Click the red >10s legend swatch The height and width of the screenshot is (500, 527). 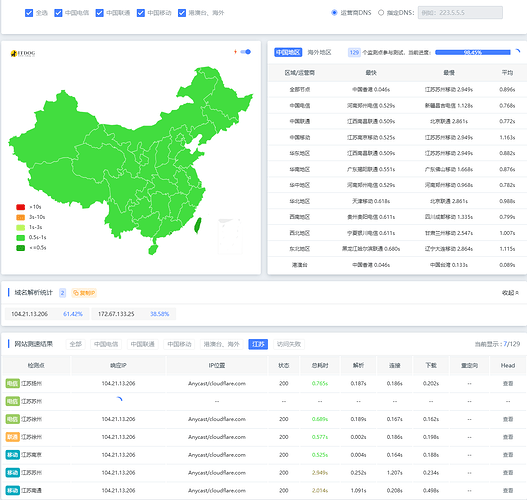pos(21,207)
